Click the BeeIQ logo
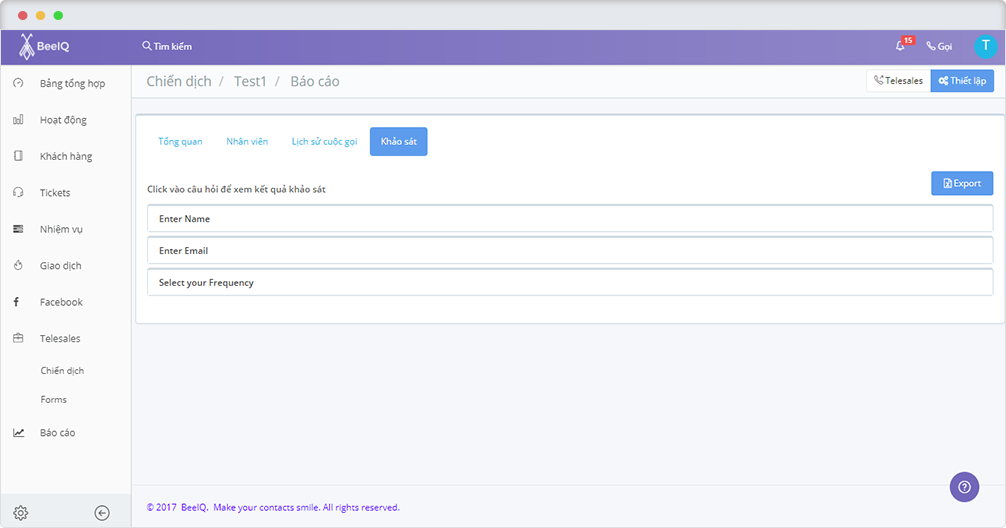Screen dimensions: 1006x528 pos(44,46)
